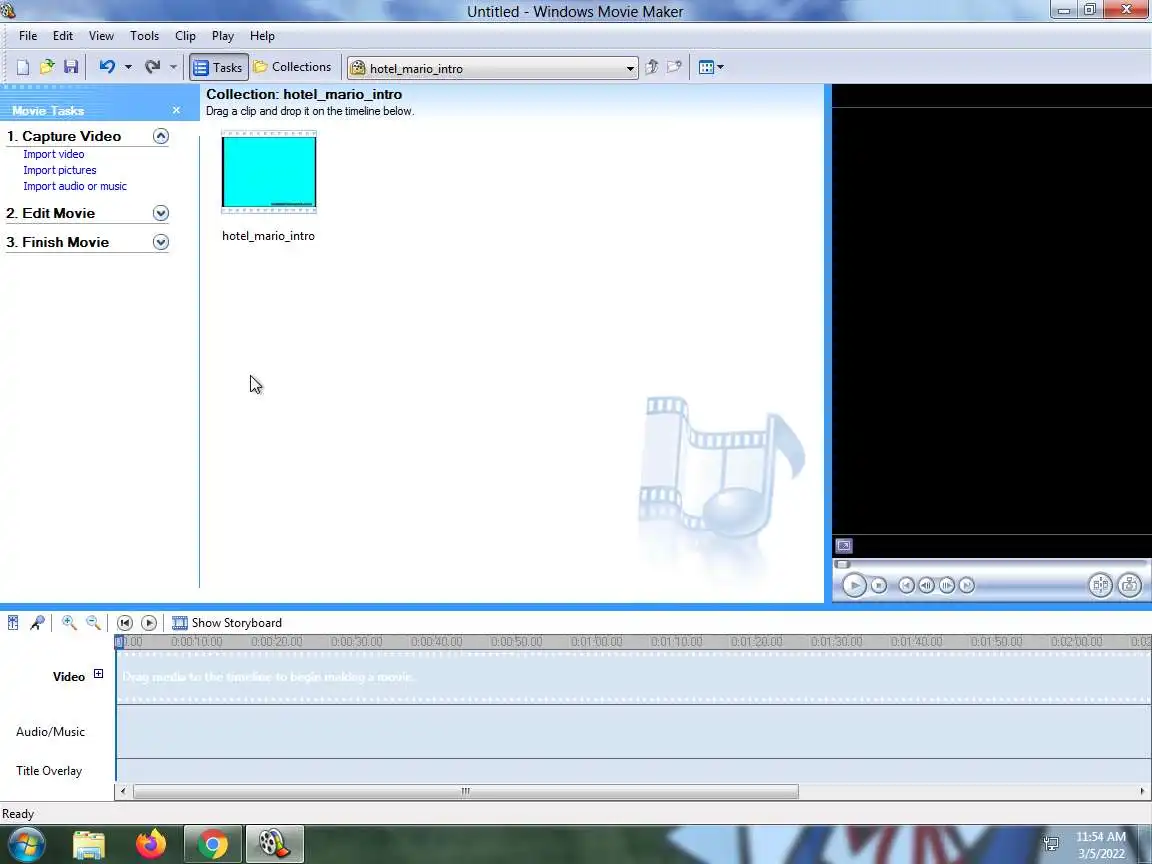This screenshot has height=864, width=1152.
Task: Click the 0:00:30.00 ruler mark
Action: (x=356, y=641)
